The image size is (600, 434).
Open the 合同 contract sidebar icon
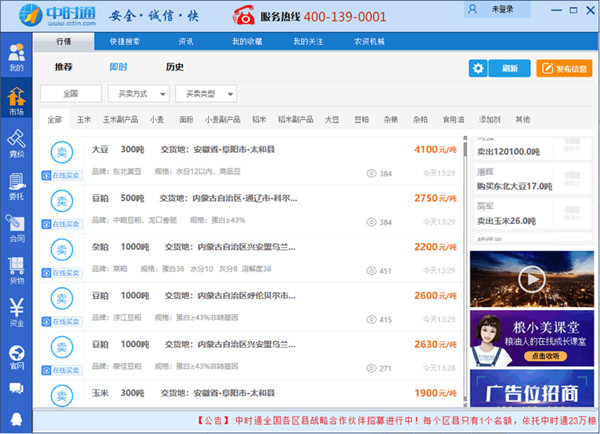[x=16, y=228]
